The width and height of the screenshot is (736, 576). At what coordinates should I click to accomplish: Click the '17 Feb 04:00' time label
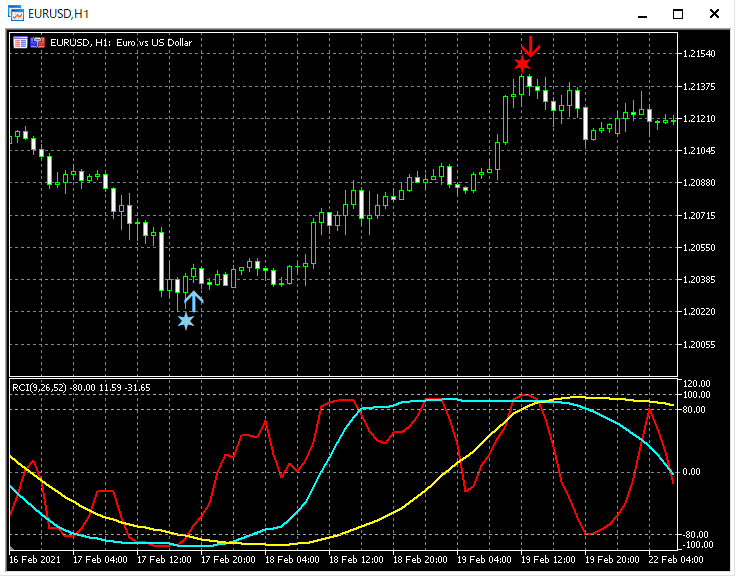(100, 560)
